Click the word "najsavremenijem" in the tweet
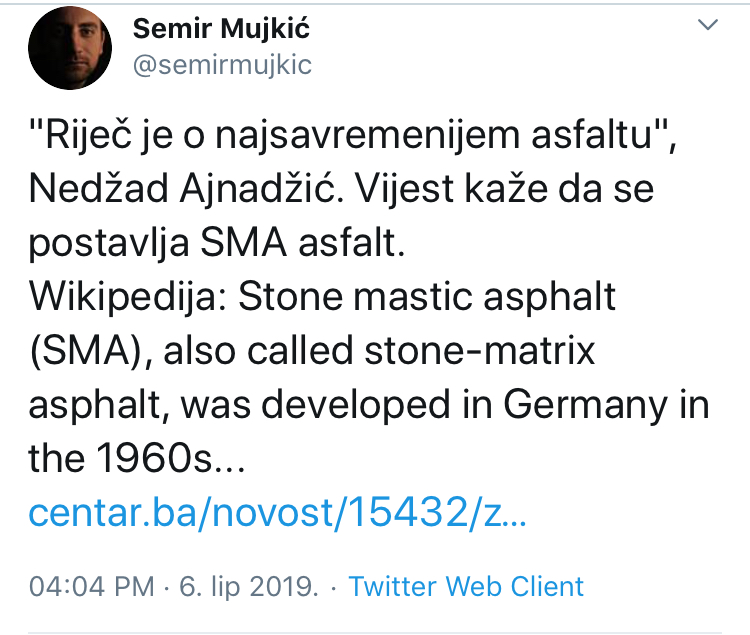 click(367, 135)
